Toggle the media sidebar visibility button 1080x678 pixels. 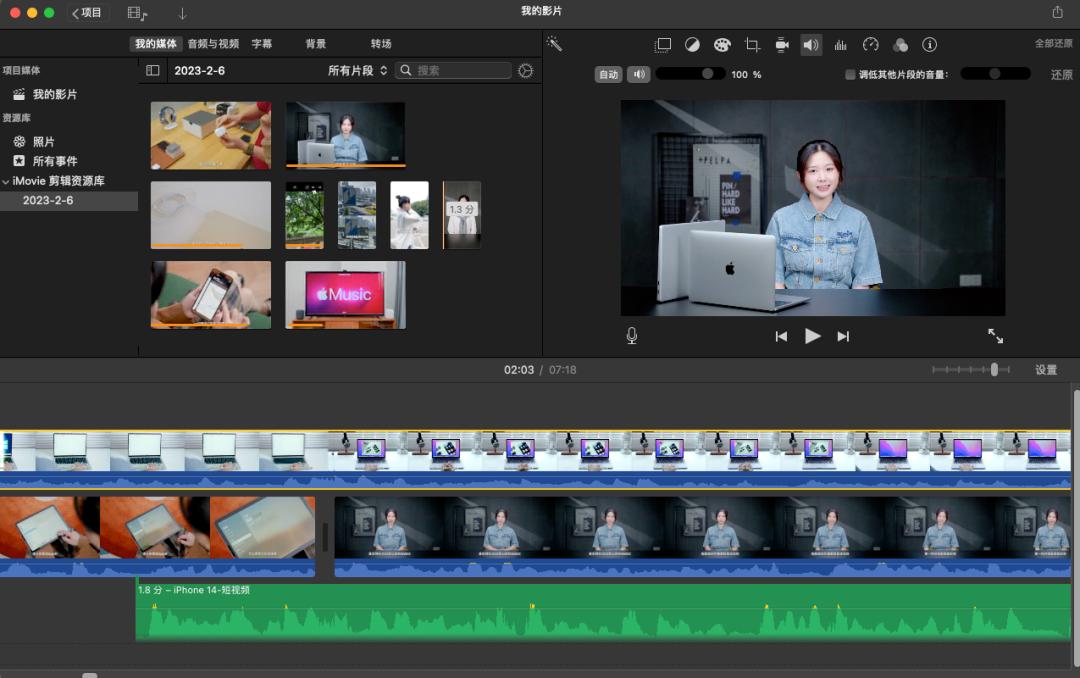pyautogui.click(x=153, y=71)
